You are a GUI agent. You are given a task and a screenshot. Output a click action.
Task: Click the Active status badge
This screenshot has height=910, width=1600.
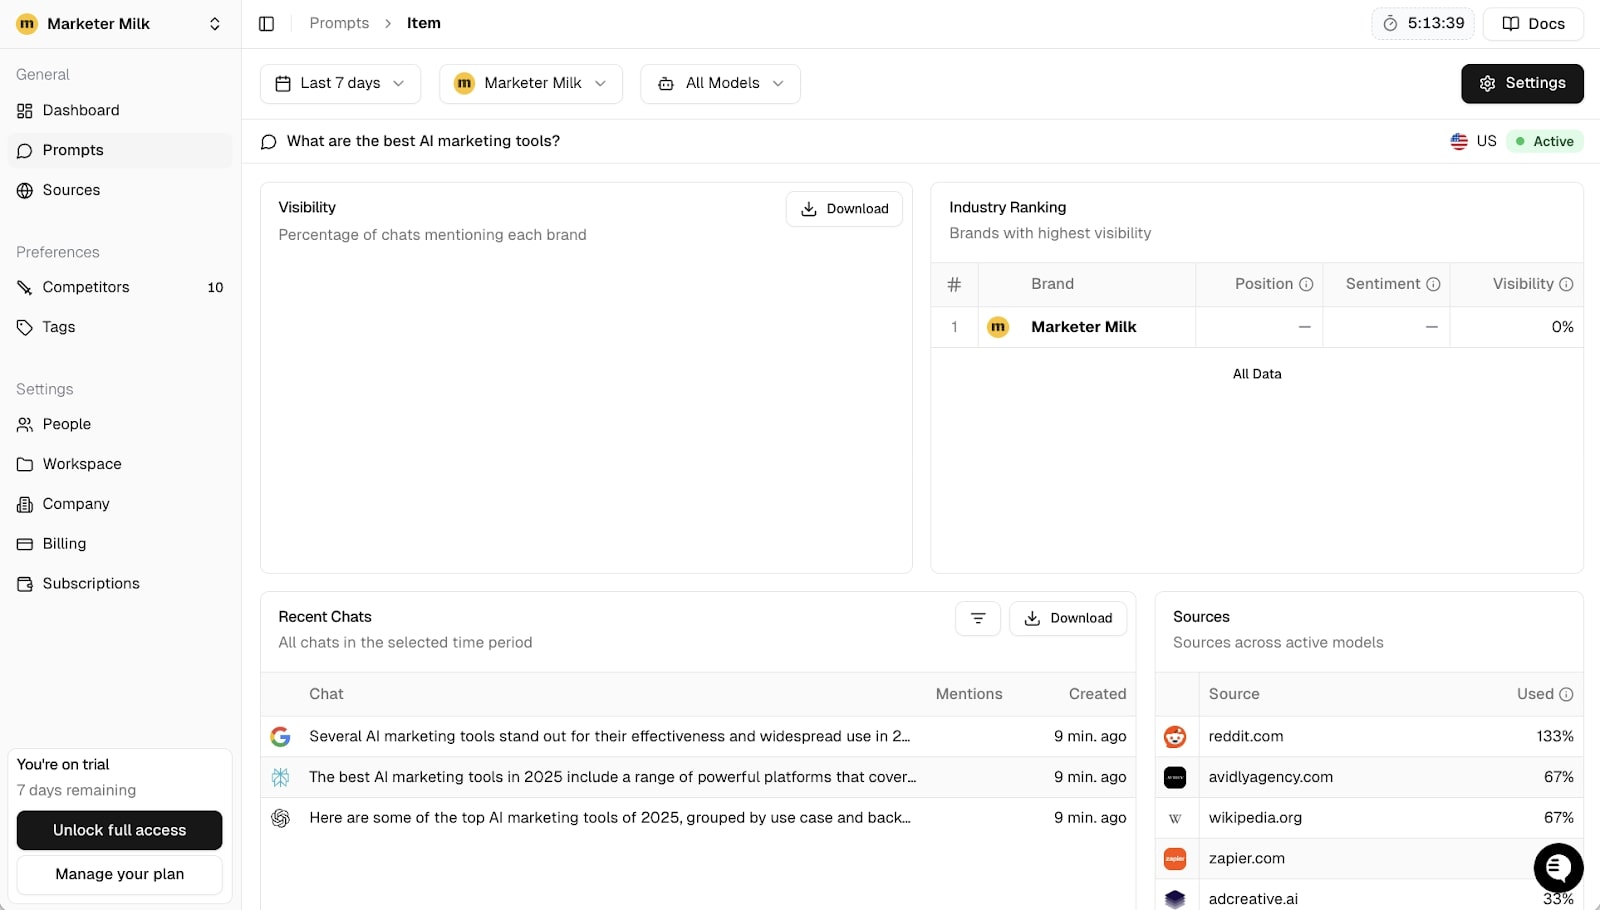pyautogui.click(x=1545, y=141)
